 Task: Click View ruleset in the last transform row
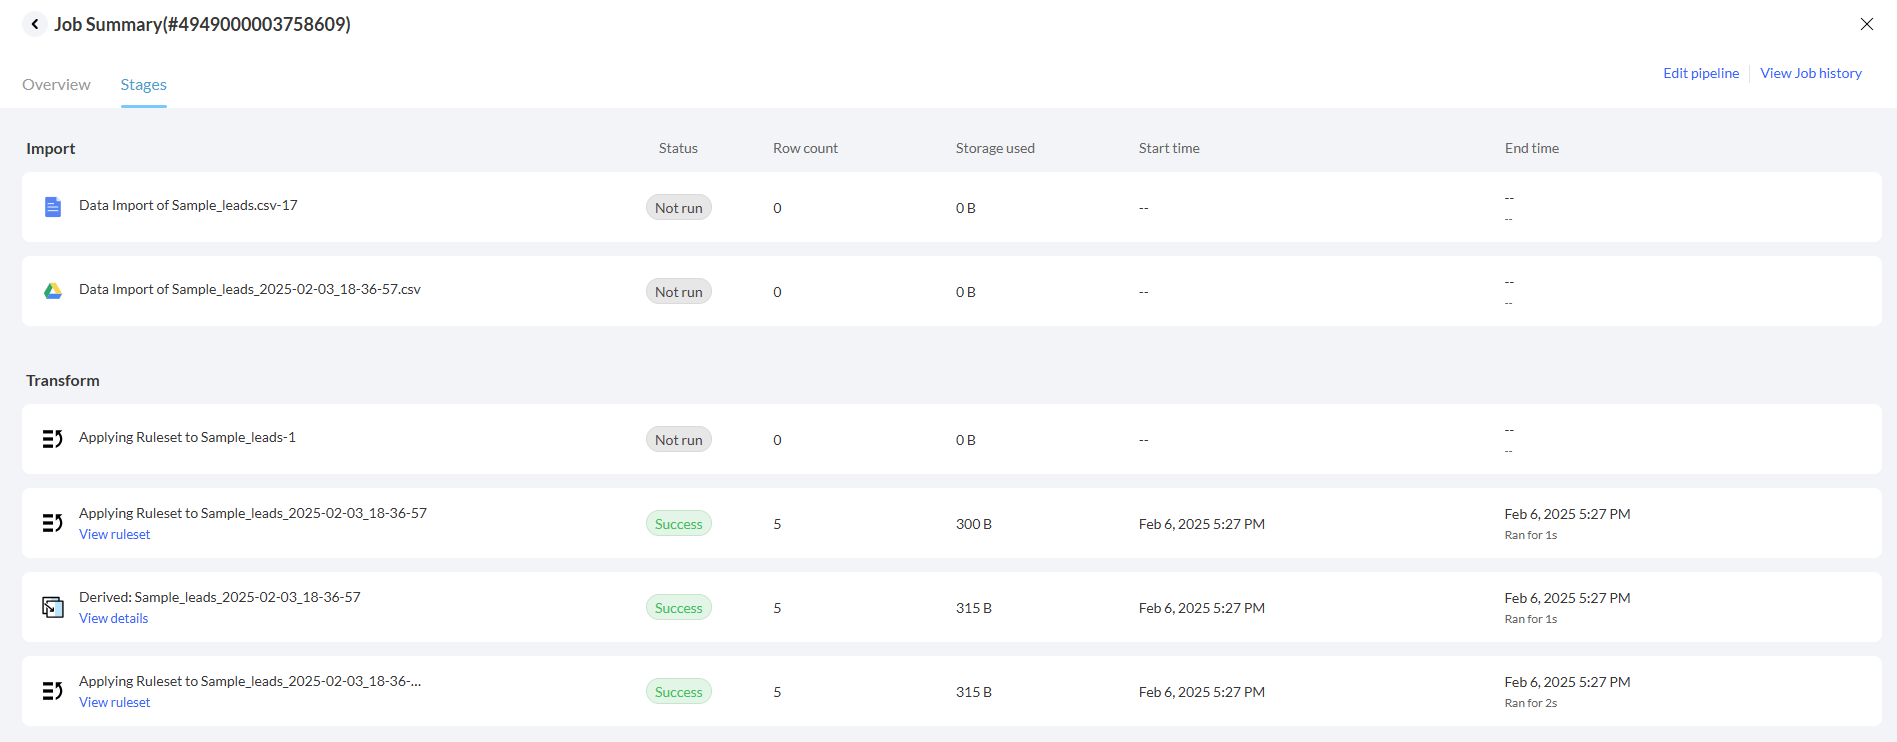click(x=115, y=703)
